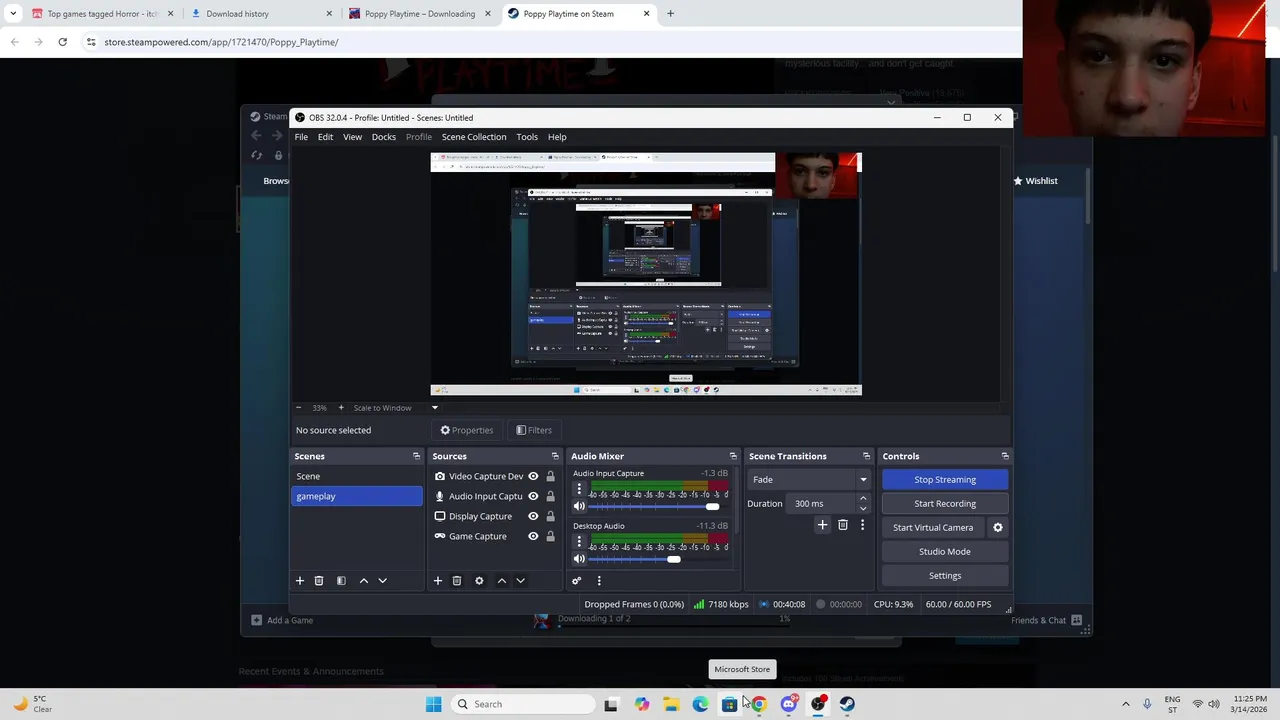Open the preview scaling dropdown arrow
1280x720 pixels.
click(434, 408)
